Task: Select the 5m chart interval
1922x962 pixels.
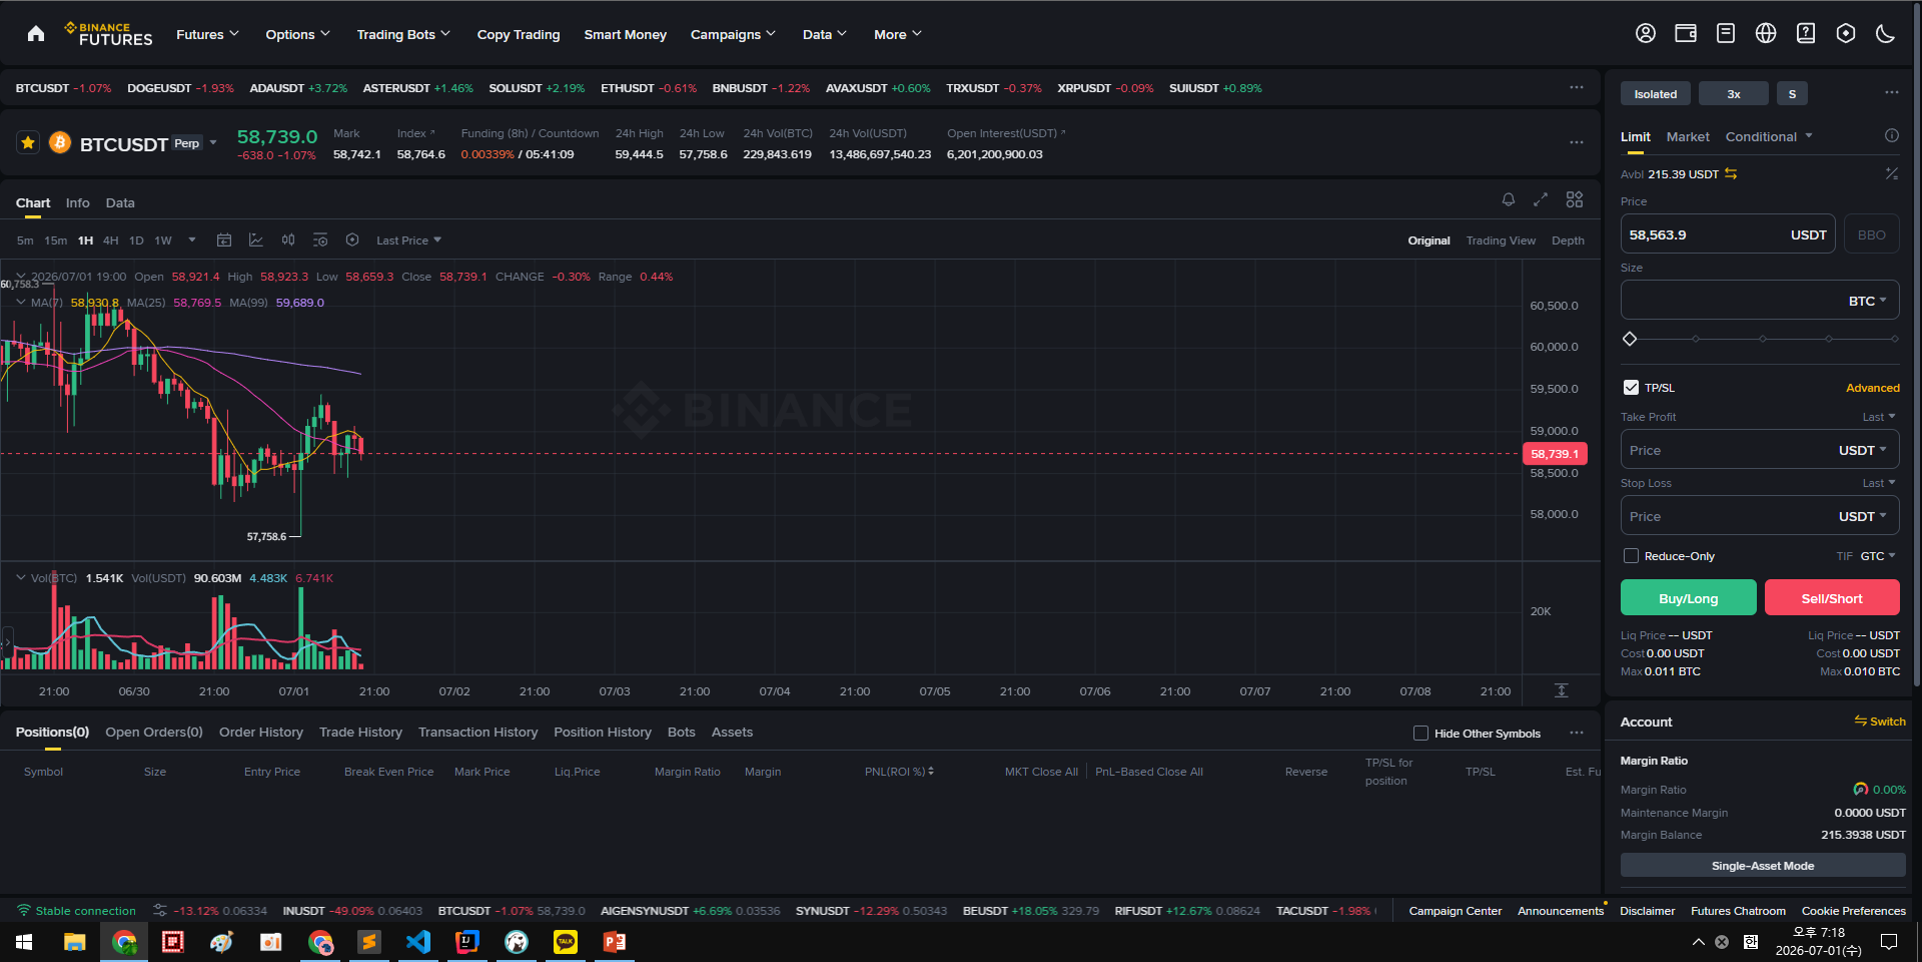Action: point(25,241)
